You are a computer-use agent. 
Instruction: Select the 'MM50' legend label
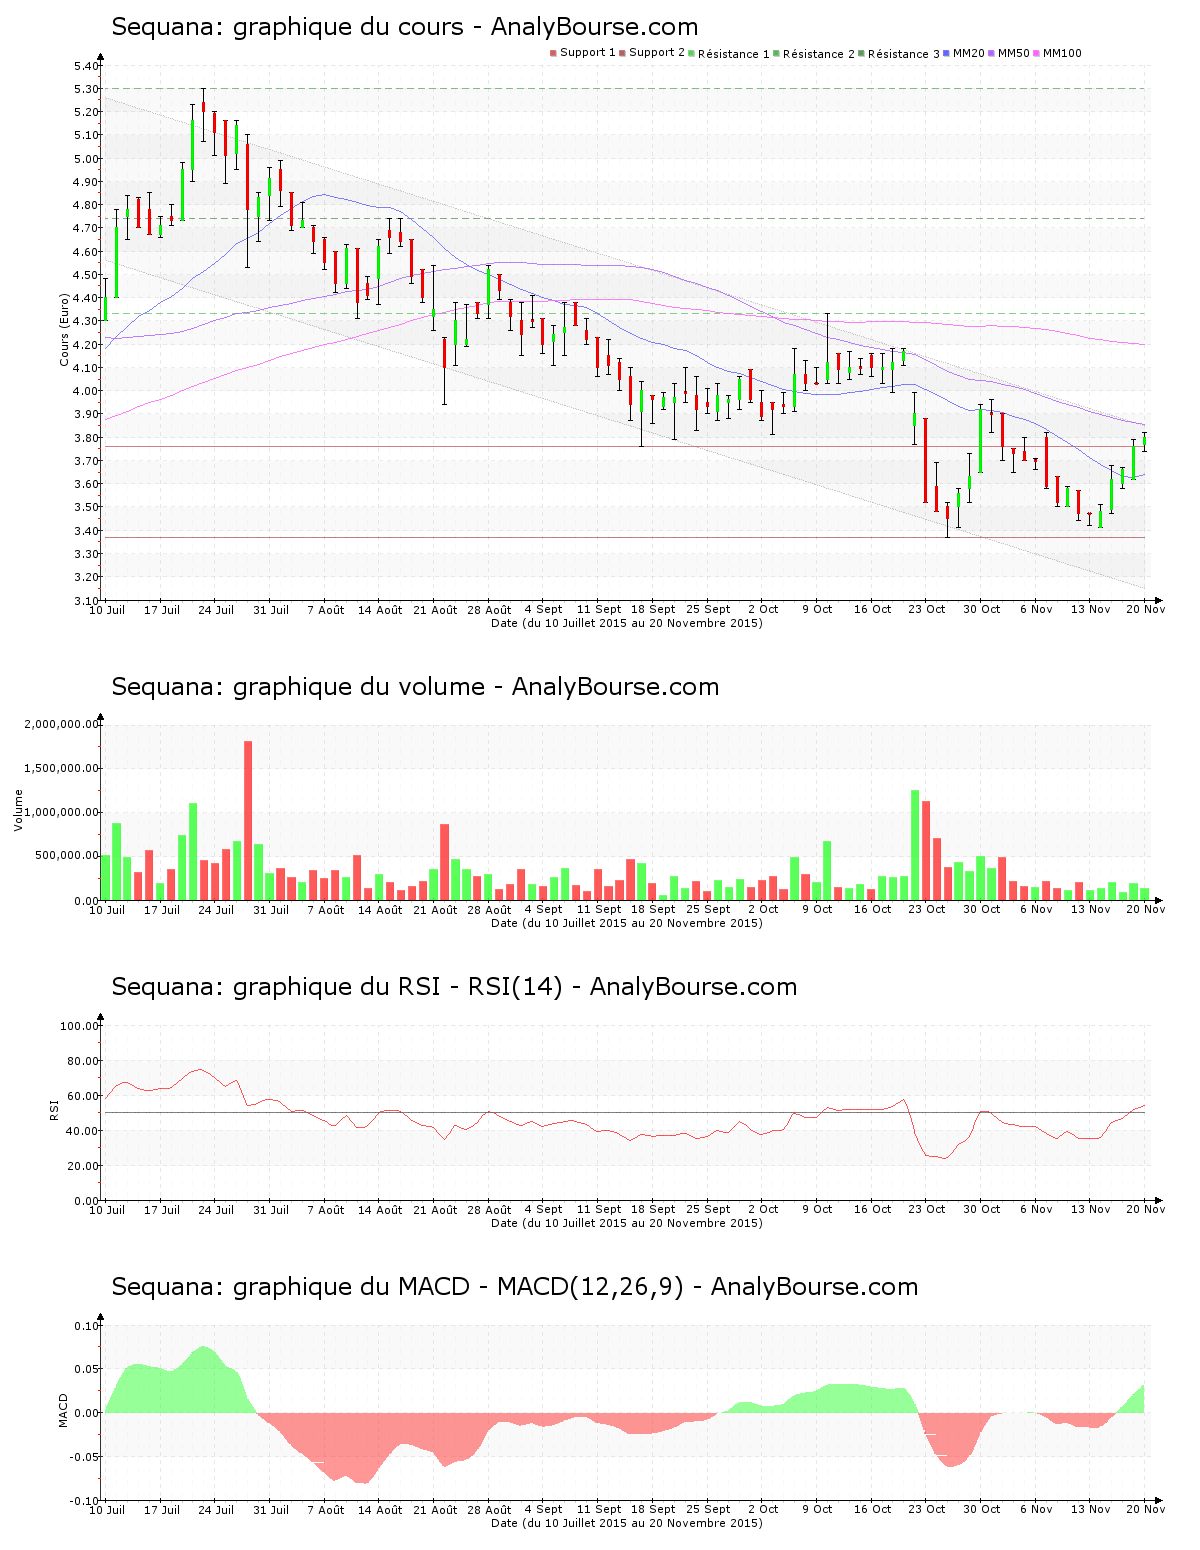click(1013, 53)
